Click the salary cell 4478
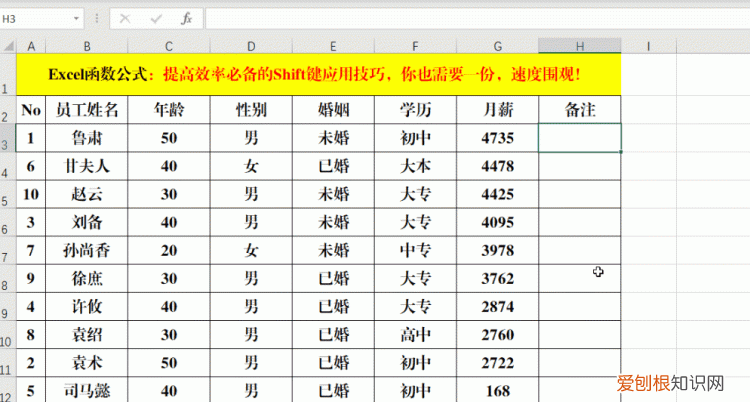The image size is (750, 402). [x=497, y=166]
